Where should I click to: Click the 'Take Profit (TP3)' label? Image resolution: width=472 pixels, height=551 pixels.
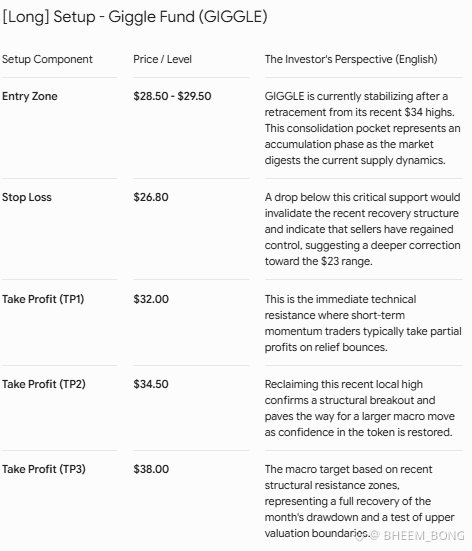(44, 469)
